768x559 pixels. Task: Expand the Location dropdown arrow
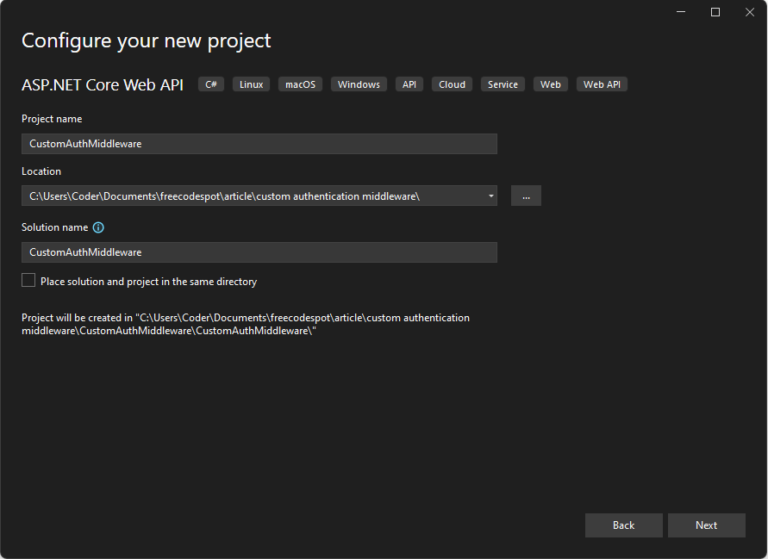[x=490, y=196]
